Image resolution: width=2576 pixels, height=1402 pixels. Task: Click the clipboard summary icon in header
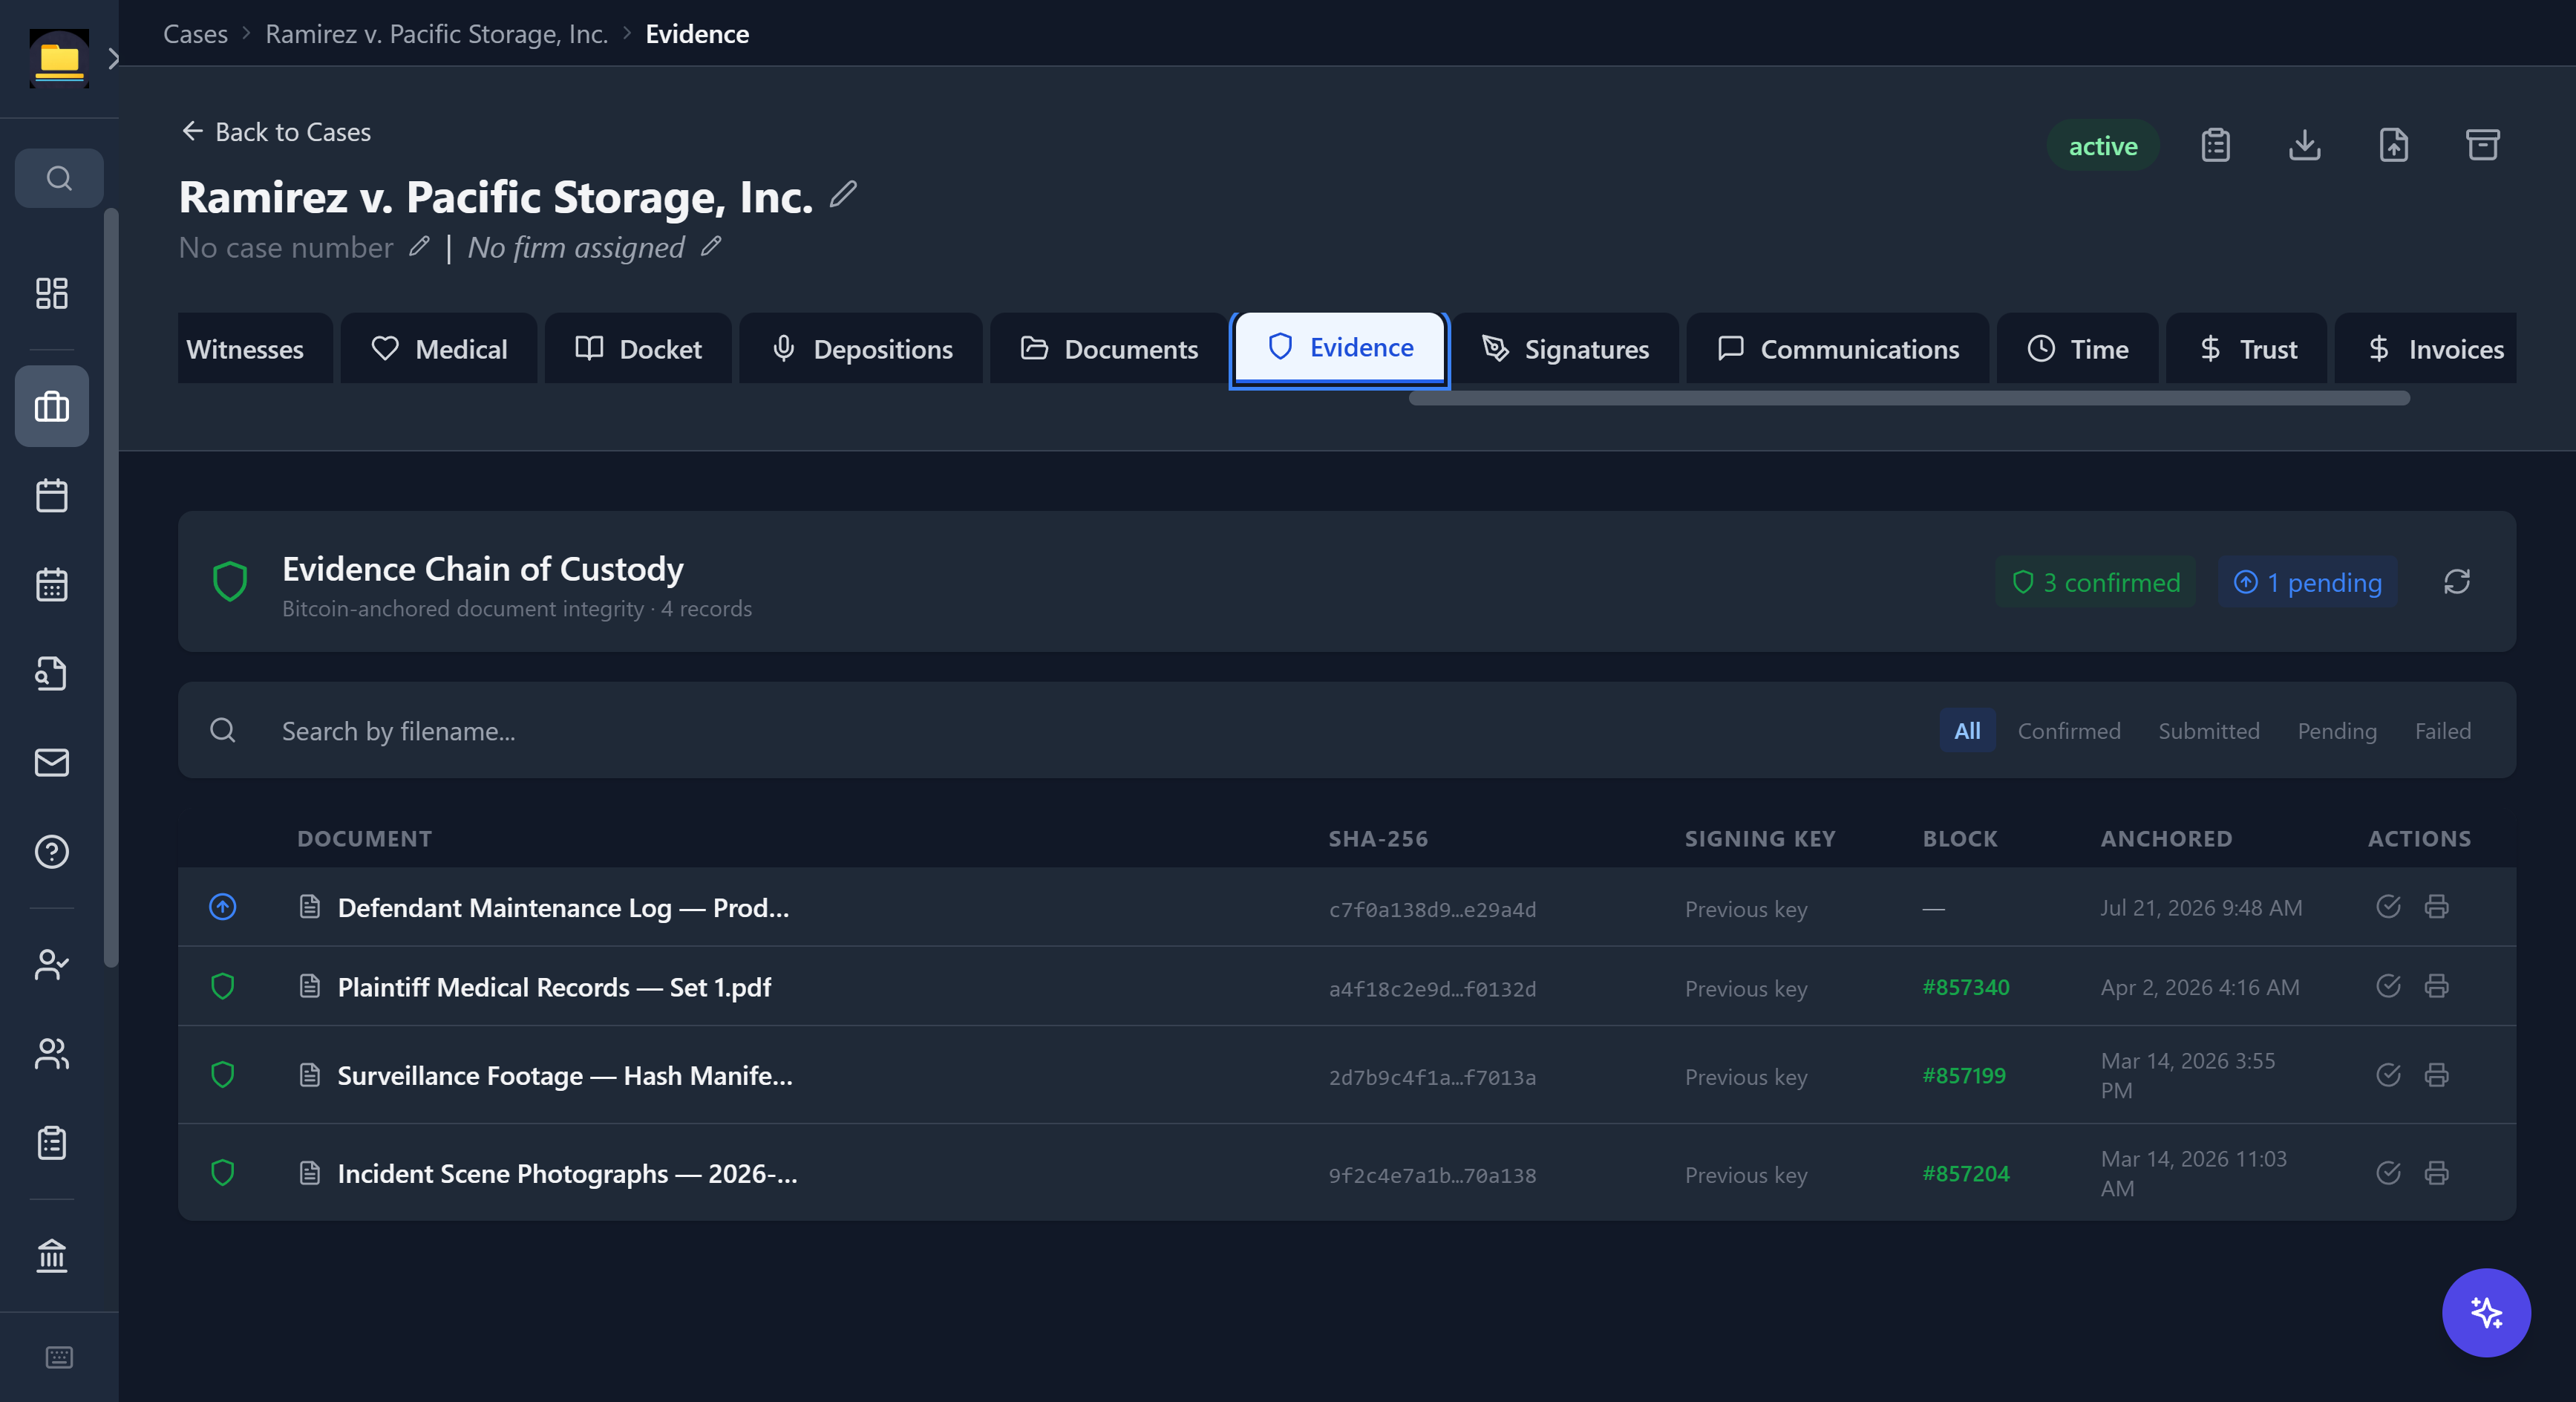click(2216, 146)
